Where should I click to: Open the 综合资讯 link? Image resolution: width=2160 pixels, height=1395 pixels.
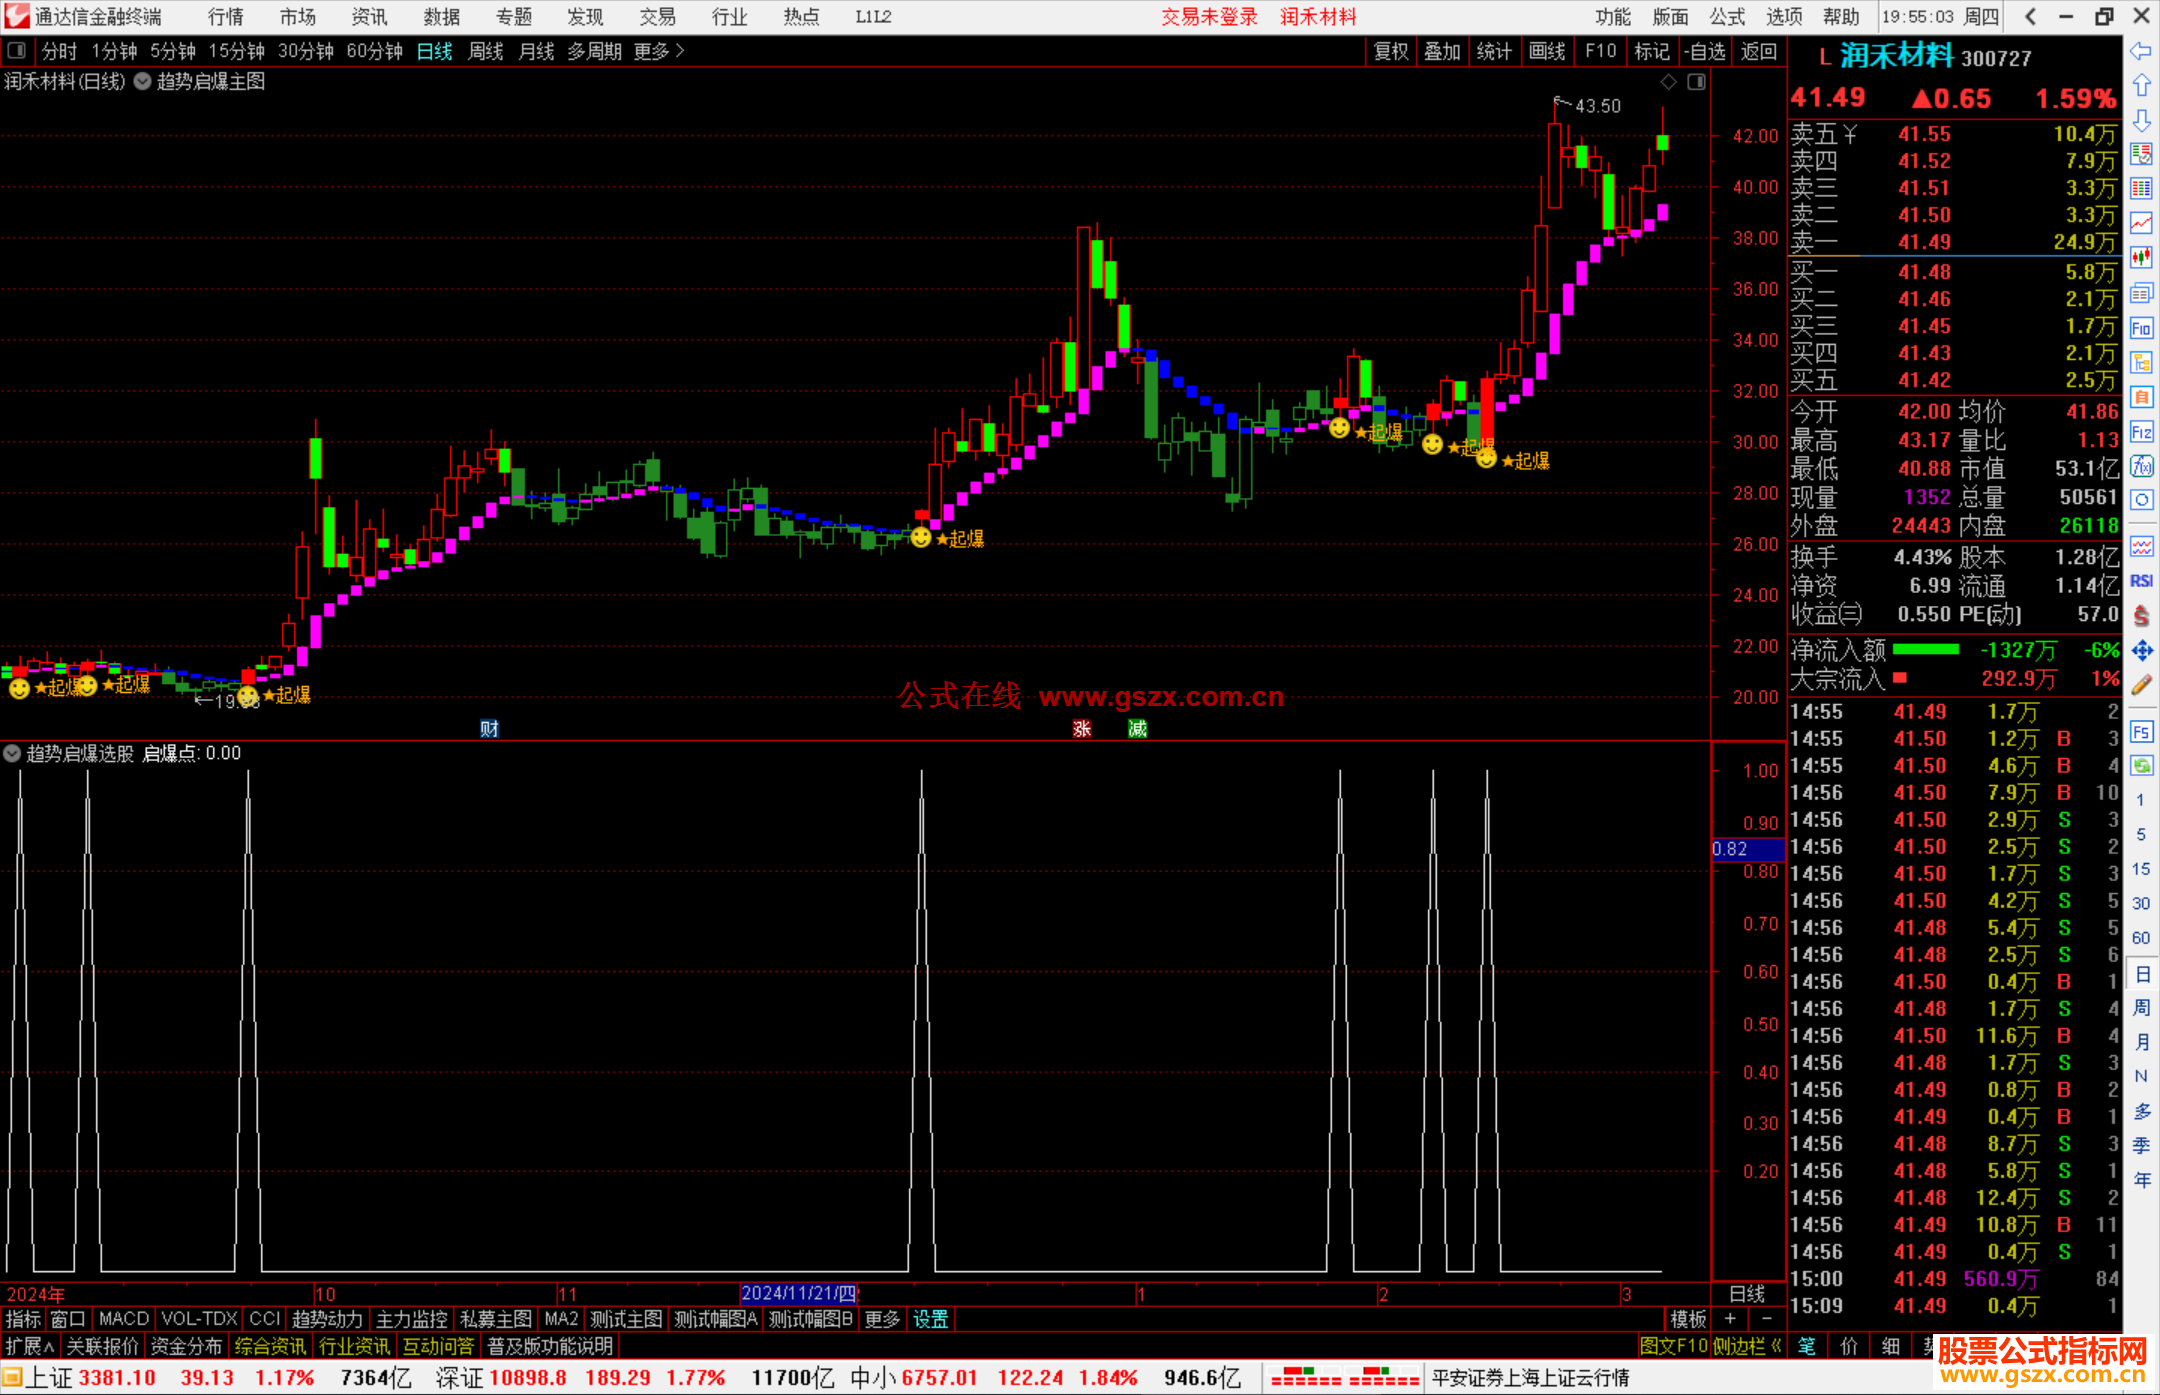coord(270,1347)
